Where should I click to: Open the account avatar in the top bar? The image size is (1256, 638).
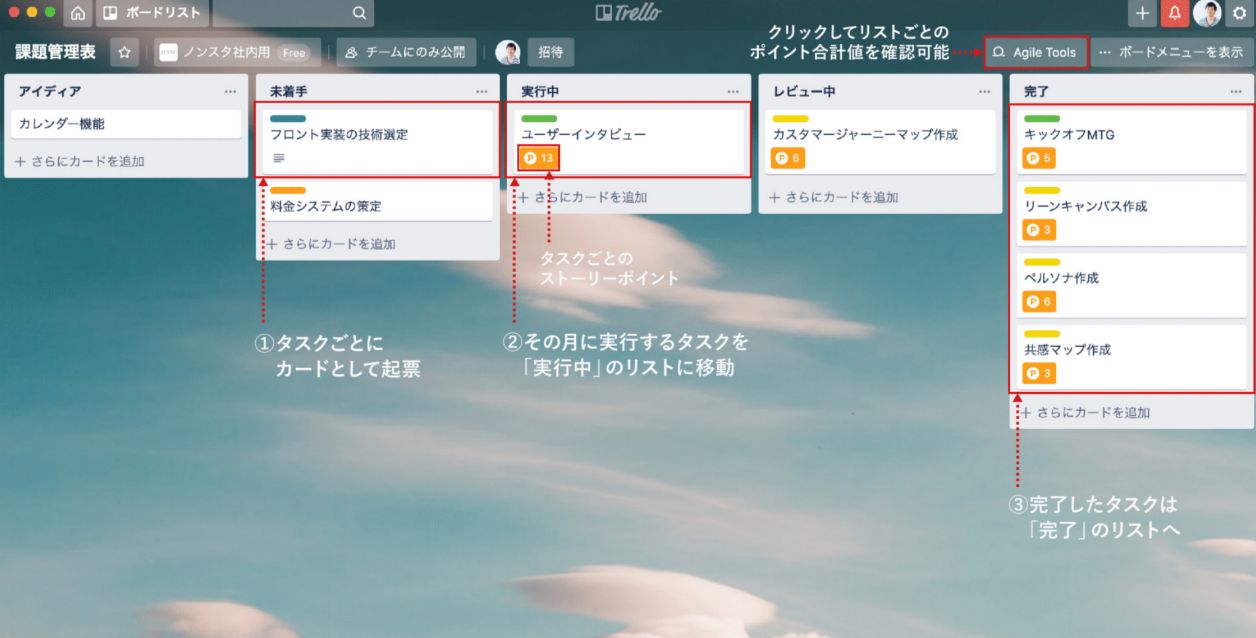pyautogui.click(x=1207, y=13)
